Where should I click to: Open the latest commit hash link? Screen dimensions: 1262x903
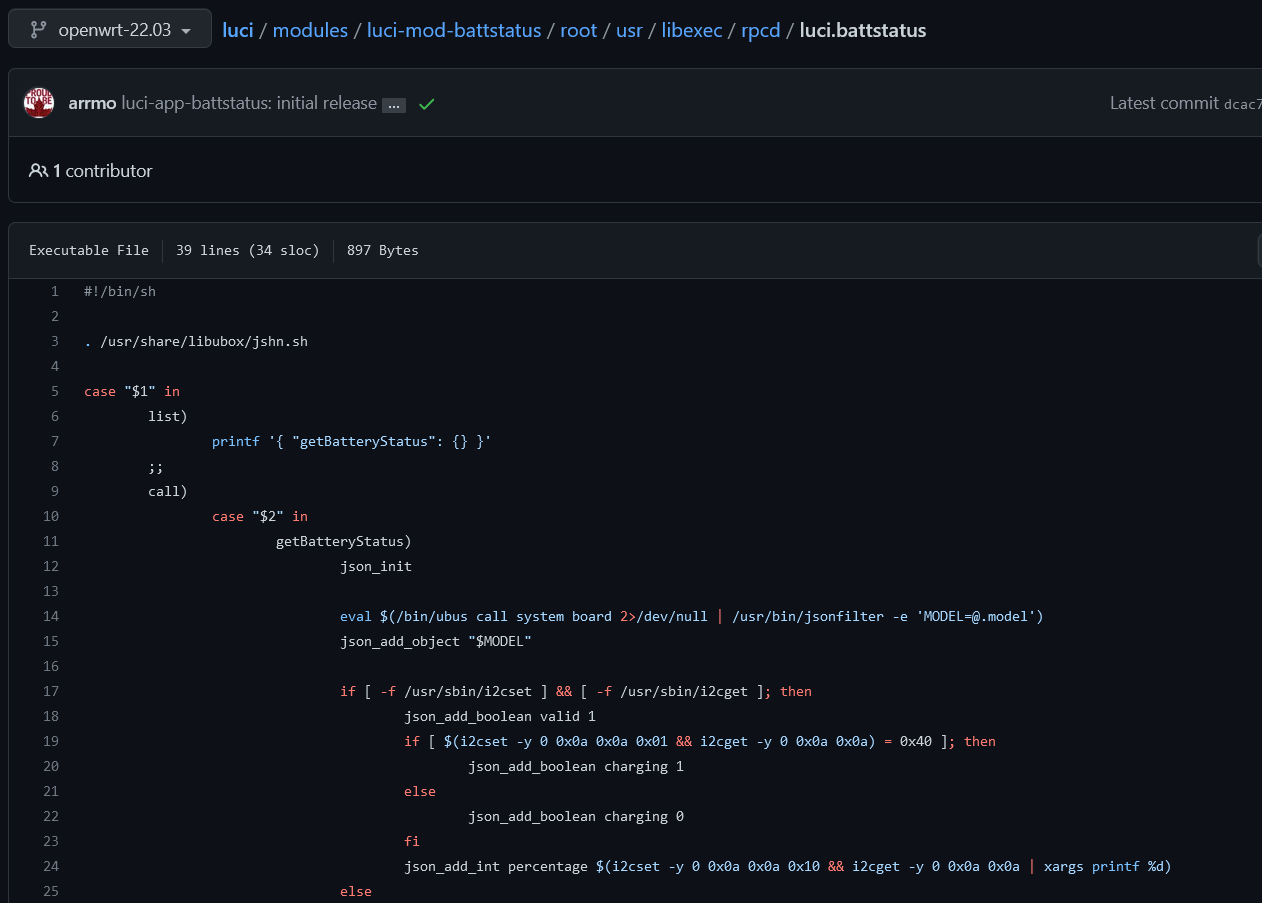1242,104
